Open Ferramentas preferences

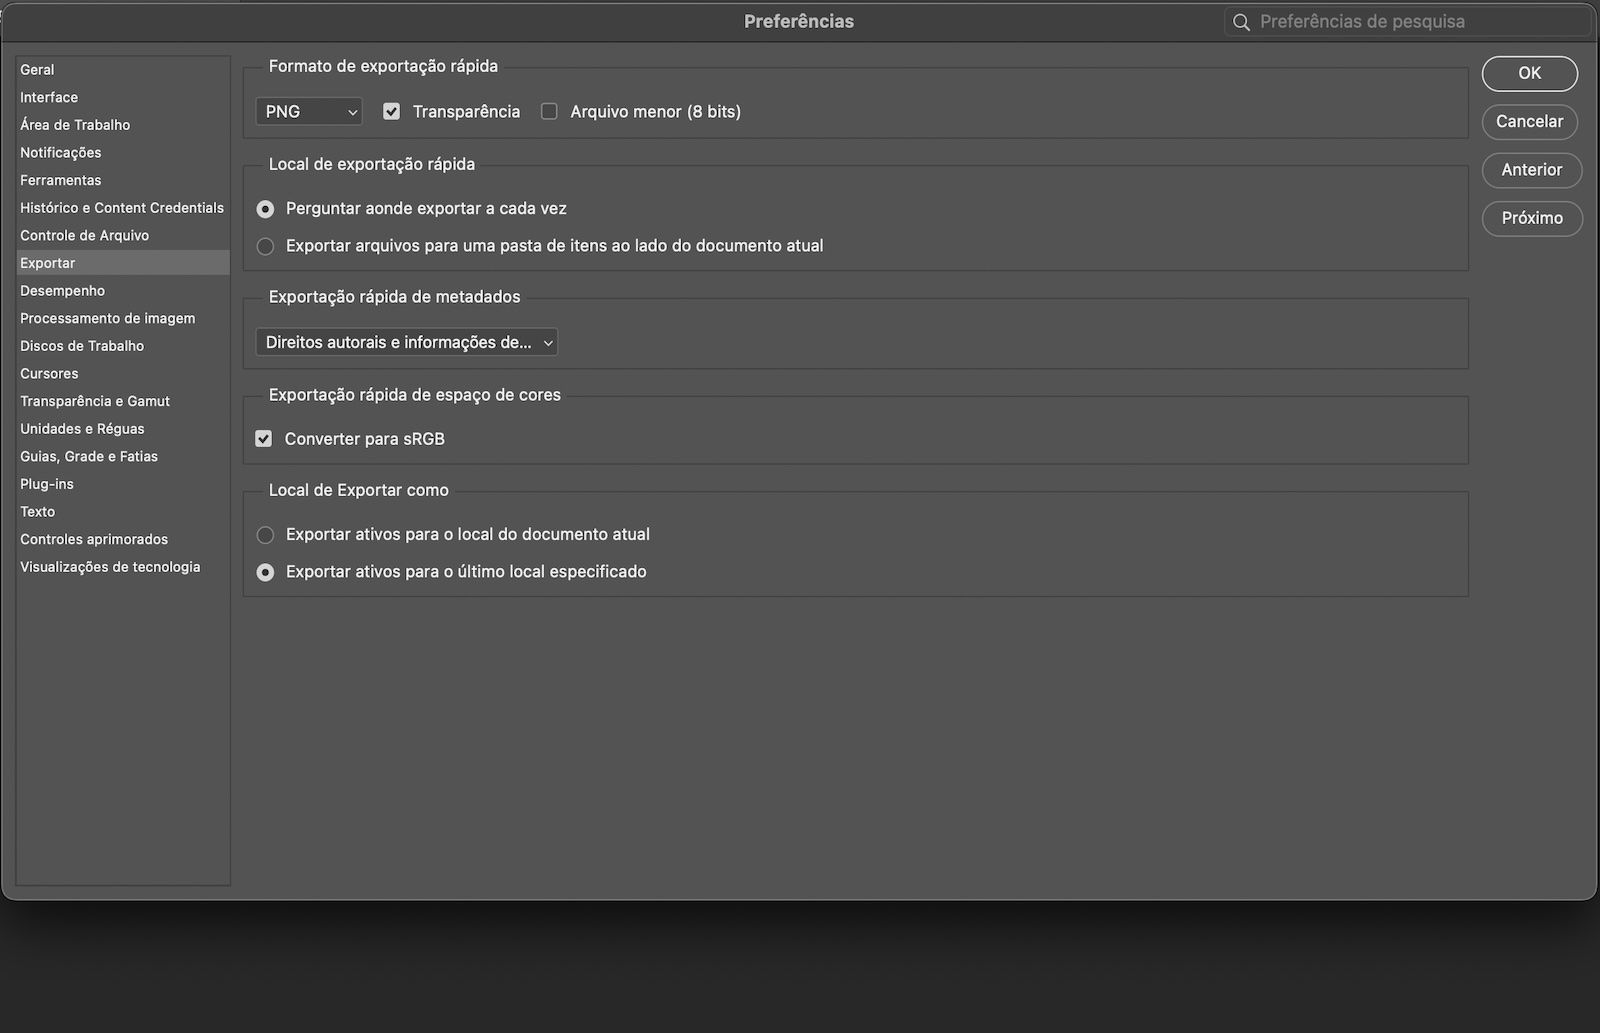(123, 180)
